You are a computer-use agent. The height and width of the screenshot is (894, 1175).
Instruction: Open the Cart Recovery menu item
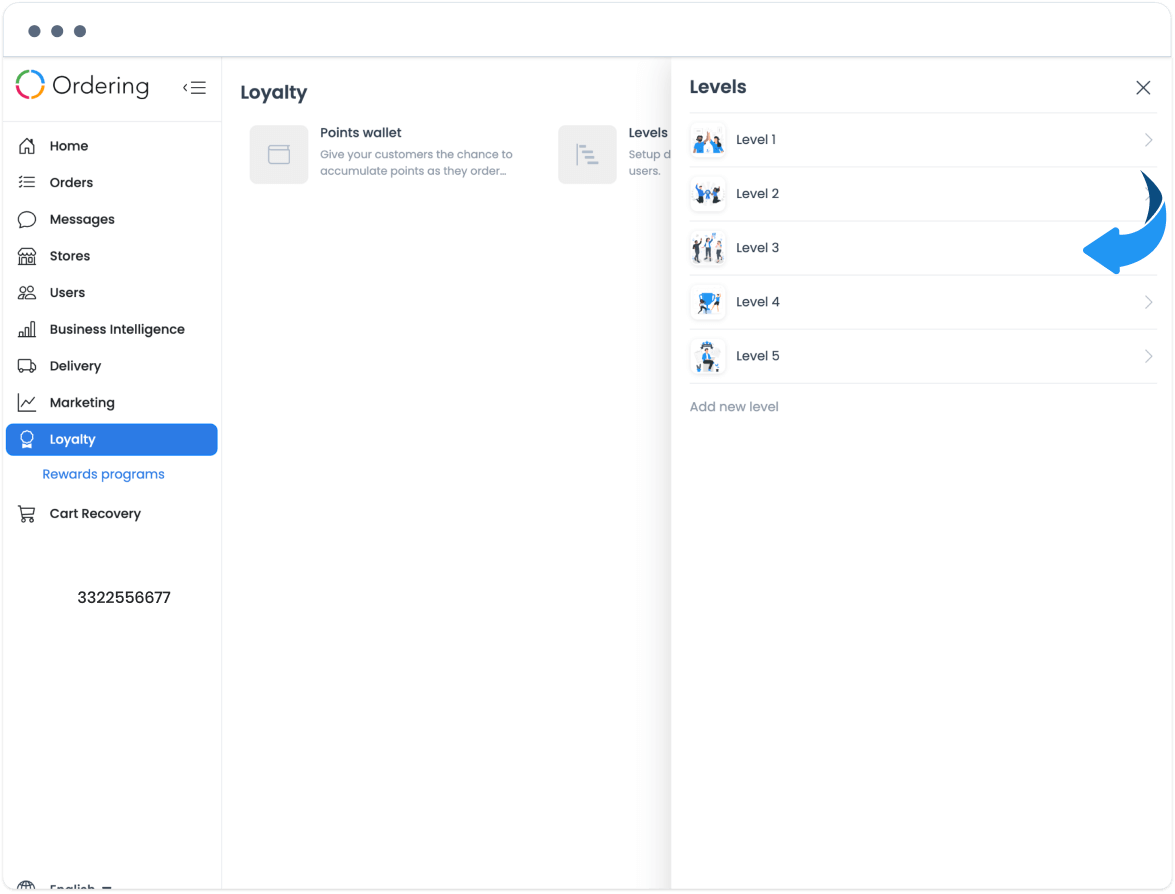112,513
